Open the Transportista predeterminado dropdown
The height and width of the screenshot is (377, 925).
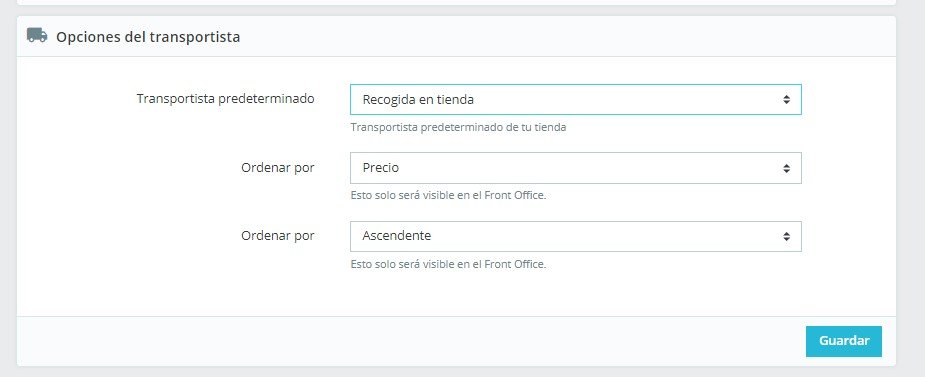575,100
